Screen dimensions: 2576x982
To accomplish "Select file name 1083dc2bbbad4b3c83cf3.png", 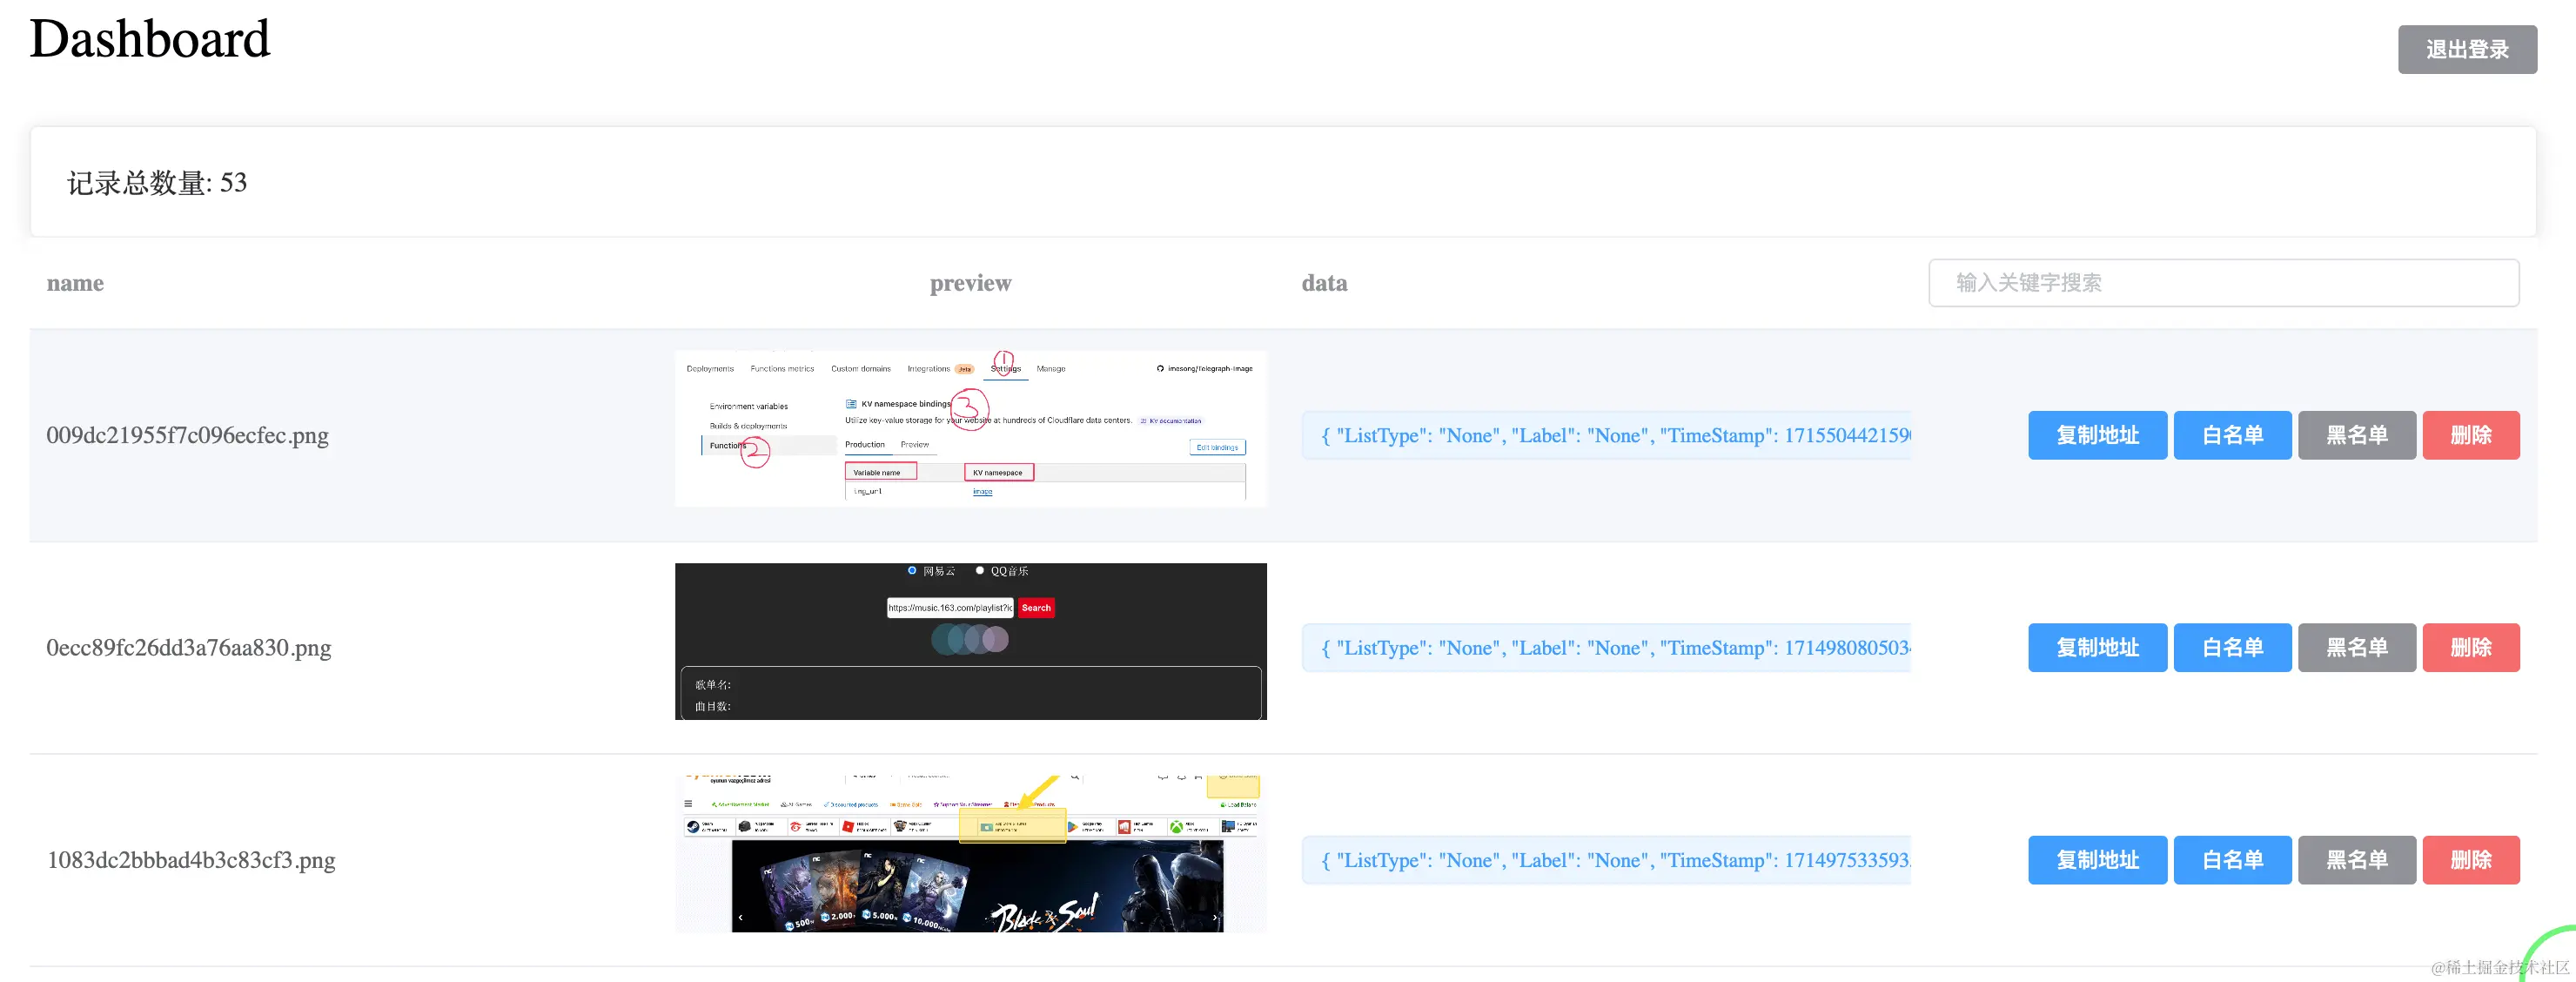I will coord(191,860).
